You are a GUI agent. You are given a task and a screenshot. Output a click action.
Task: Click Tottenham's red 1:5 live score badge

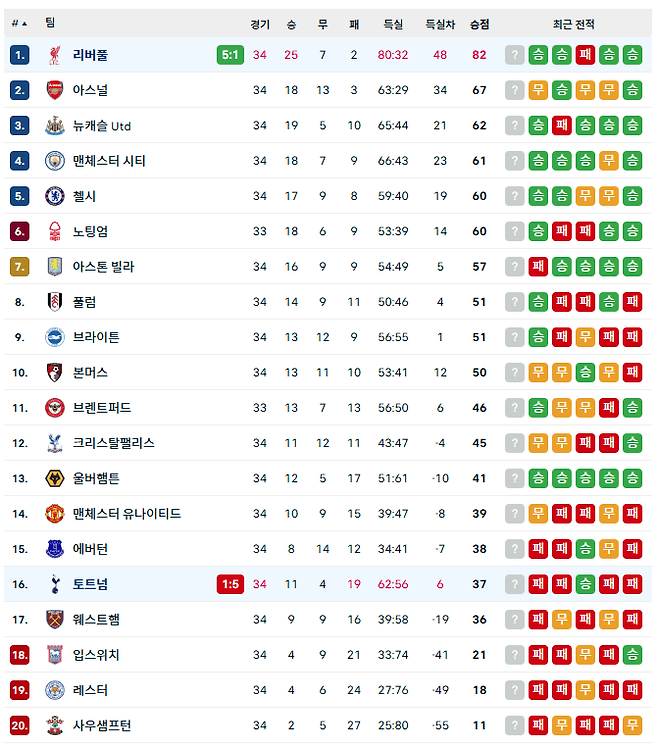[230, 584]
